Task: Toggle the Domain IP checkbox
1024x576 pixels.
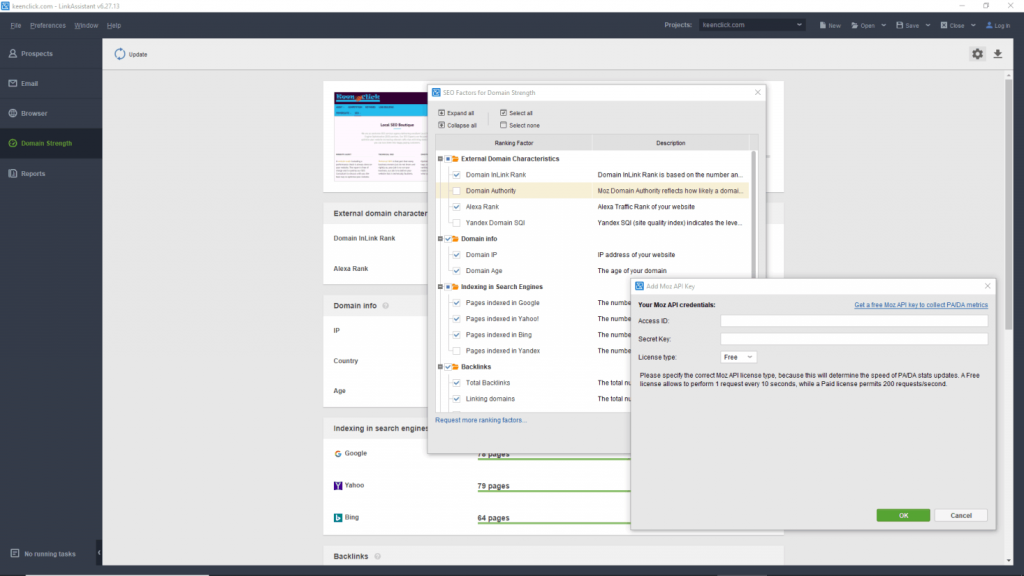Action: (456, 255)
